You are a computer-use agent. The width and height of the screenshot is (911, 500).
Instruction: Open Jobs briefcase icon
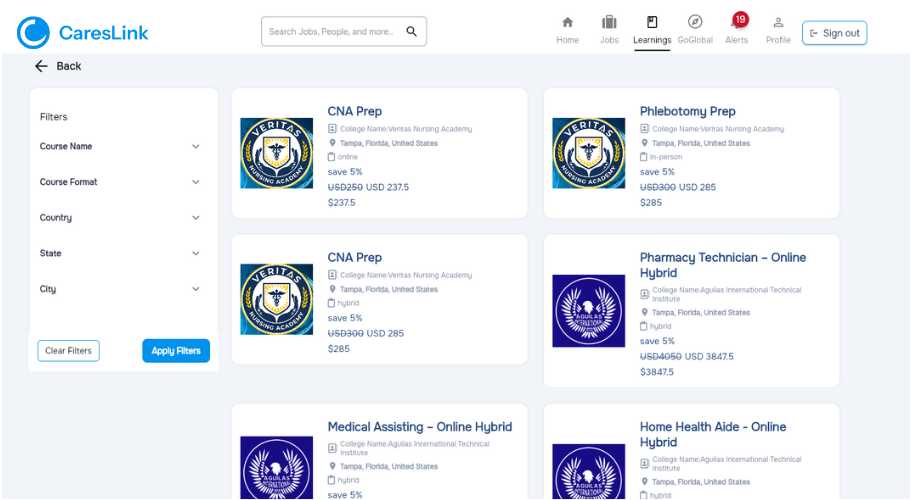click(x=609, y=23)
